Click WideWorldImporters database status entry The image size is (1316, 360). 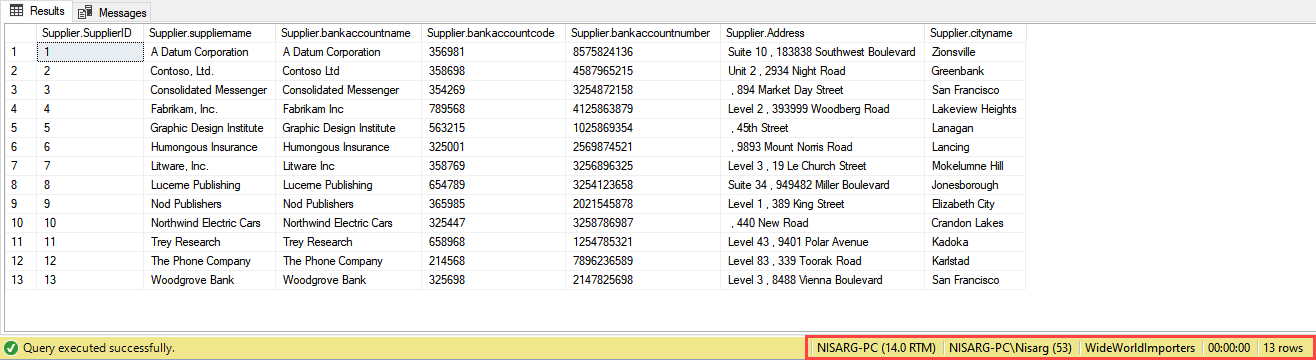(1140, 348)
